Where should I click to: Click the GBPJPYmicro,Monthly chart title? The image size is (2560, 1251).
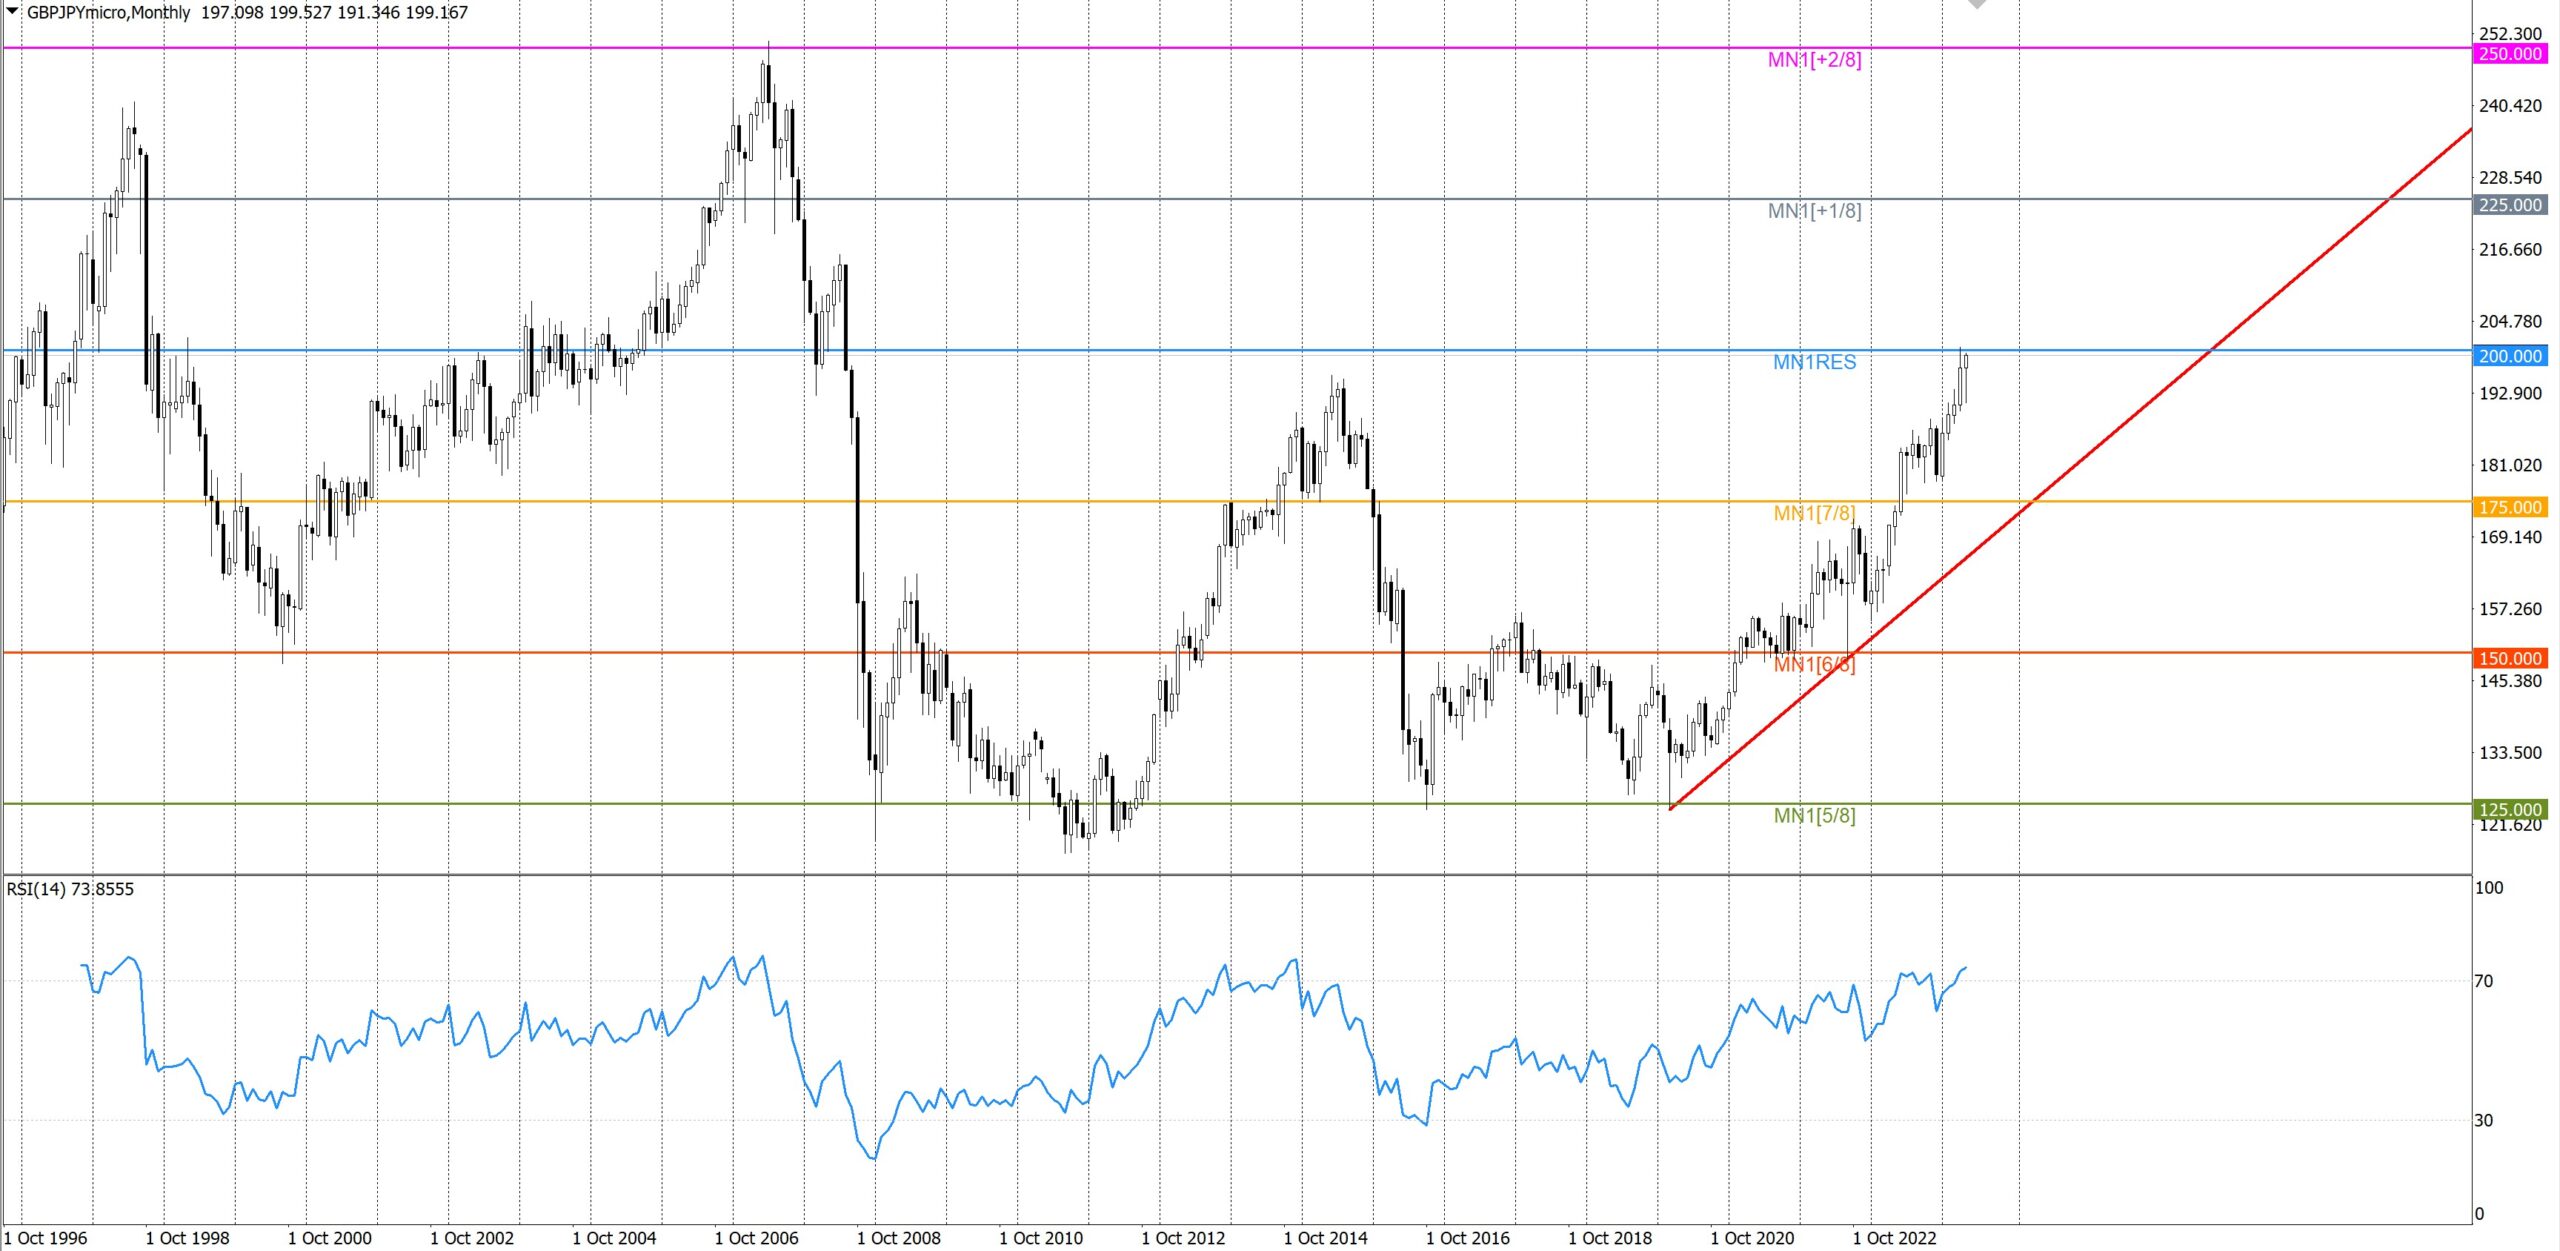108,12
